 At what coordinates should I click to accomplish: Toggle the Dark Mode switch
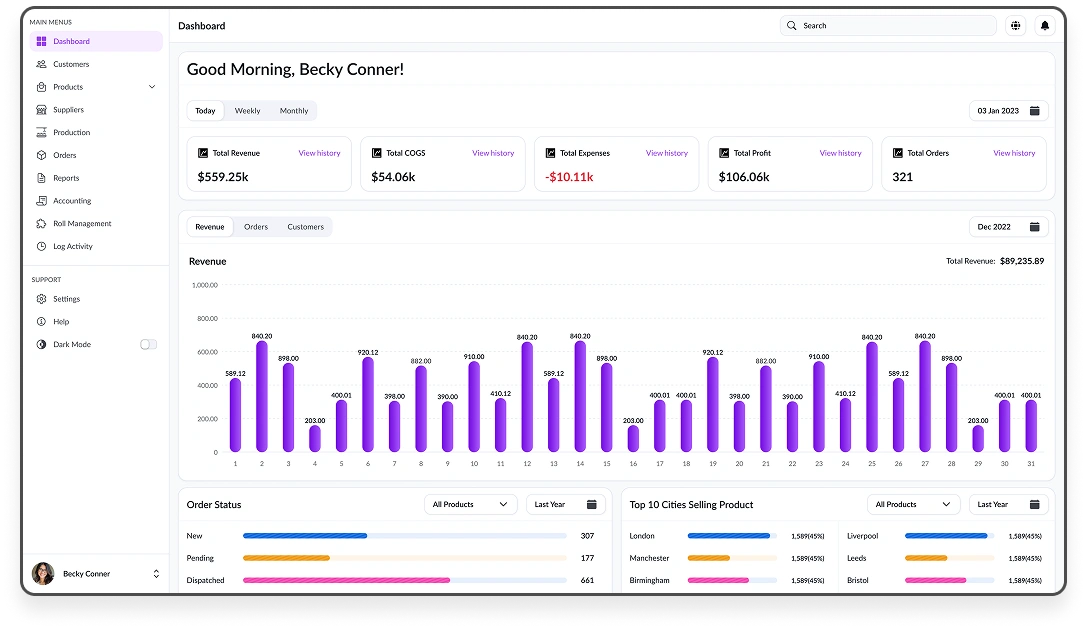coord(148,344)
